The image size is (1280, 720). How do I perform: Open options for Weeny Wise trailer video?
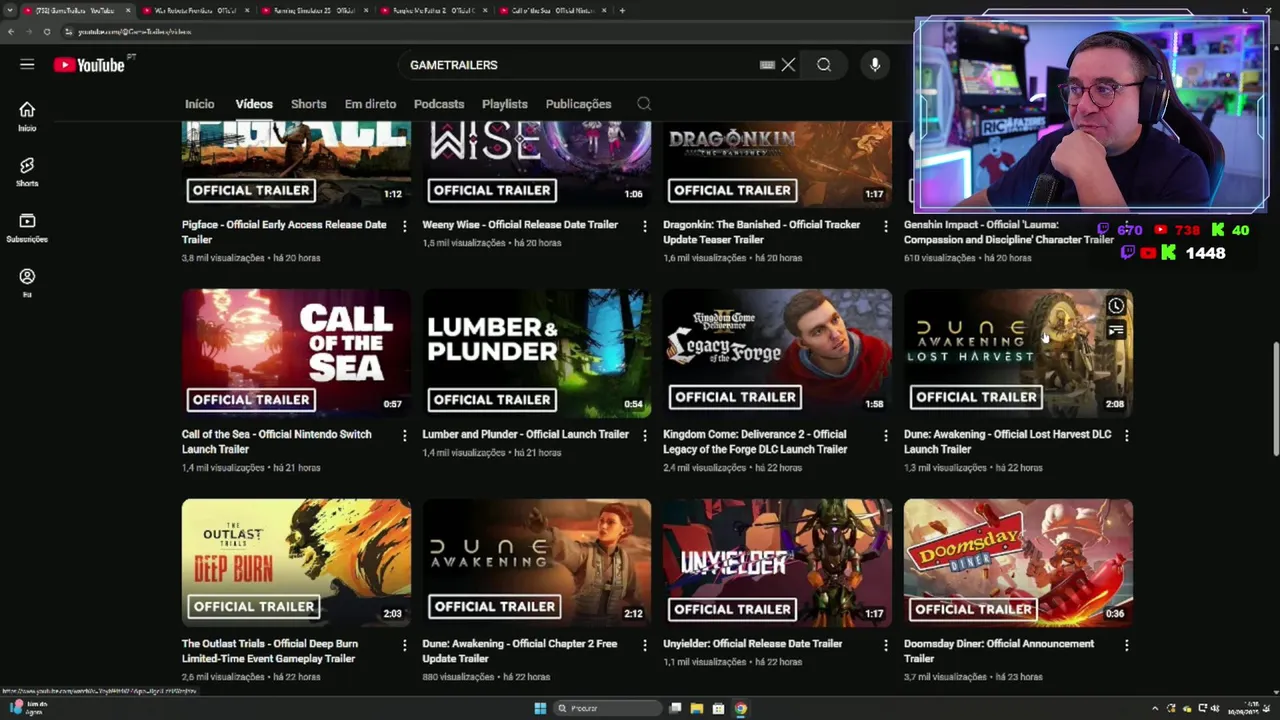click(x=644, y=227)
